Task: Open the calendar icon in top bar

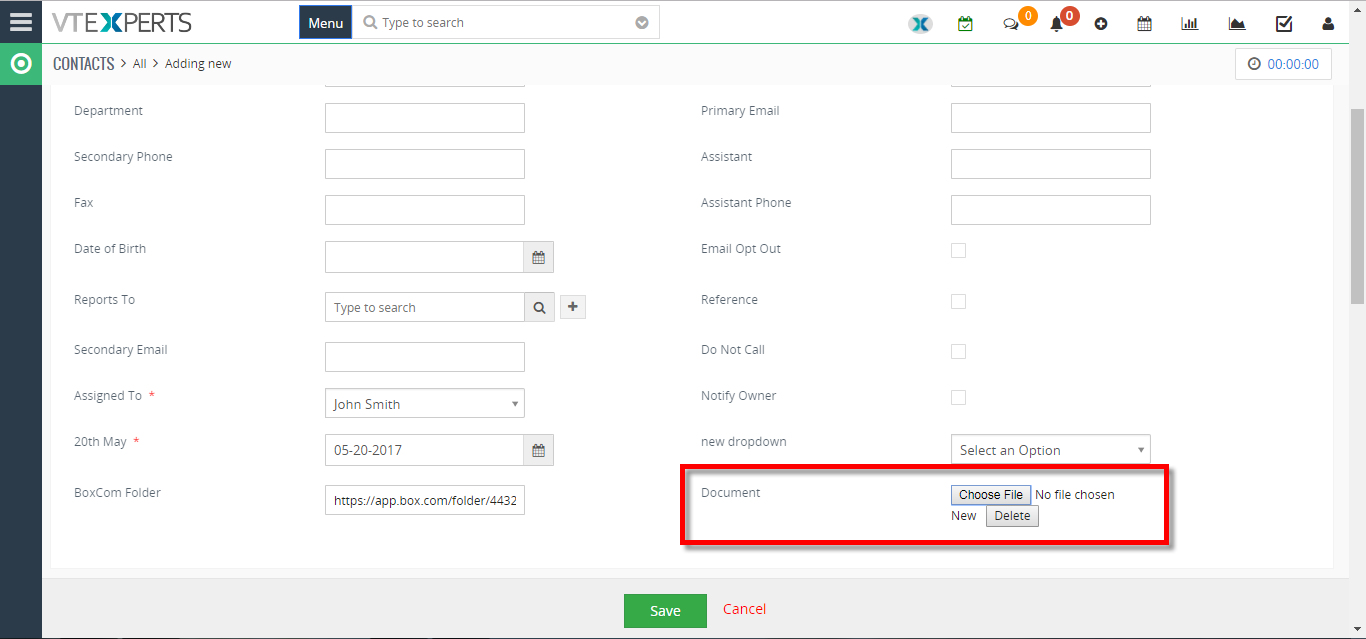Action: [x=1144, y=24]
